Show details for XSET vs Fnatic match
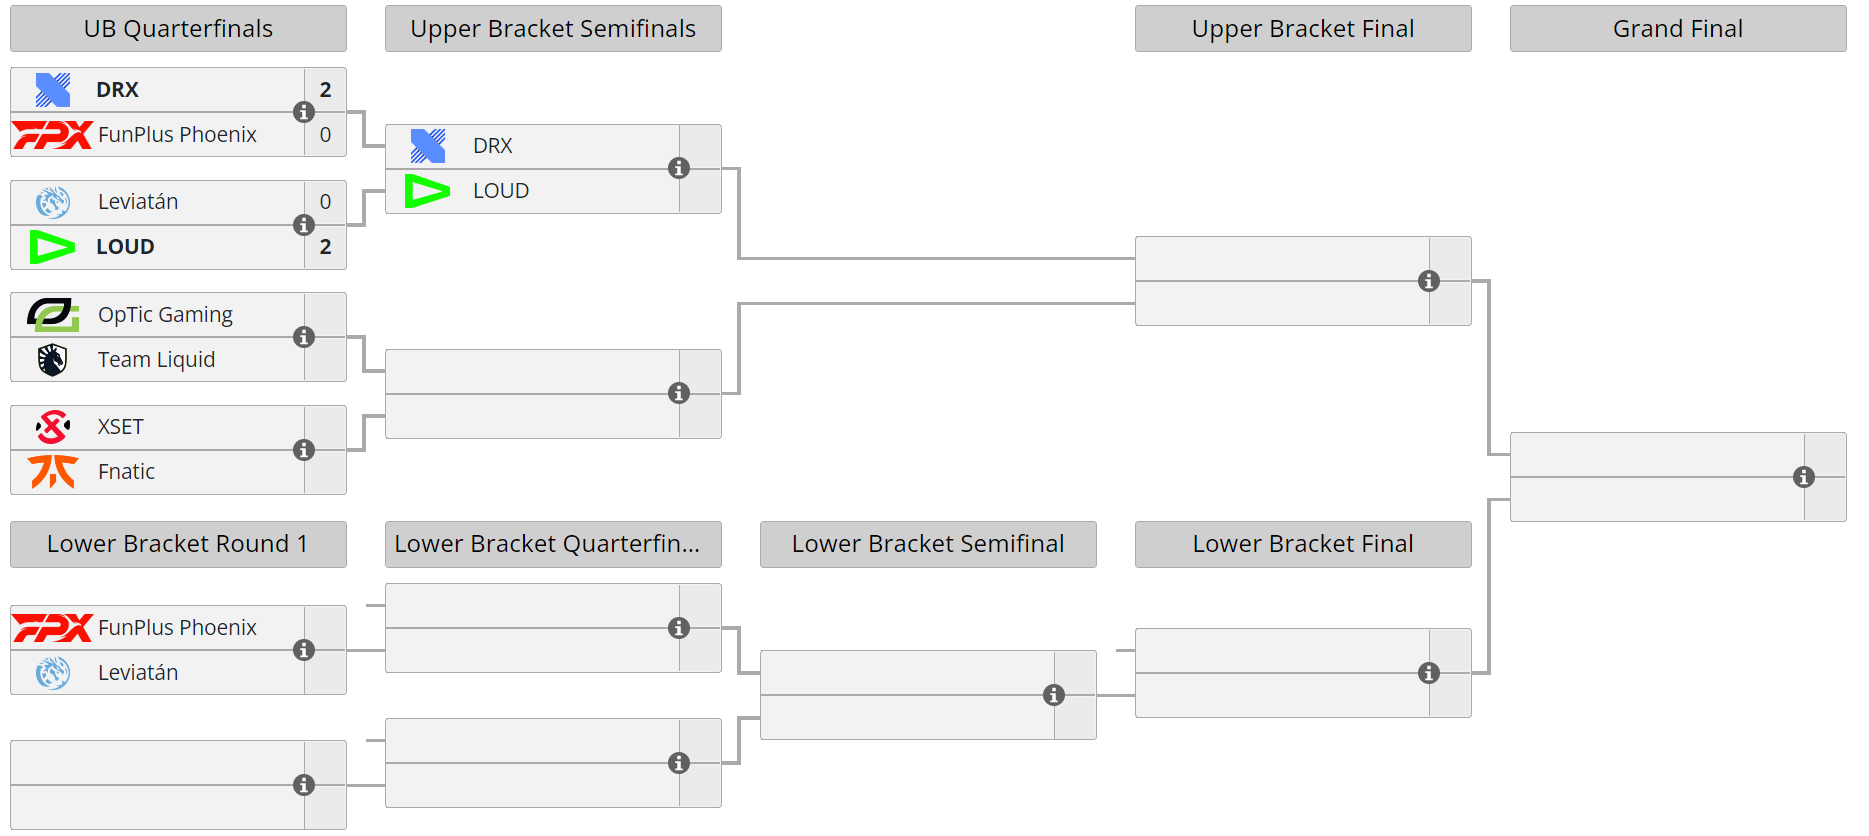Screen dimensions: 1869x836 [304, 450]
